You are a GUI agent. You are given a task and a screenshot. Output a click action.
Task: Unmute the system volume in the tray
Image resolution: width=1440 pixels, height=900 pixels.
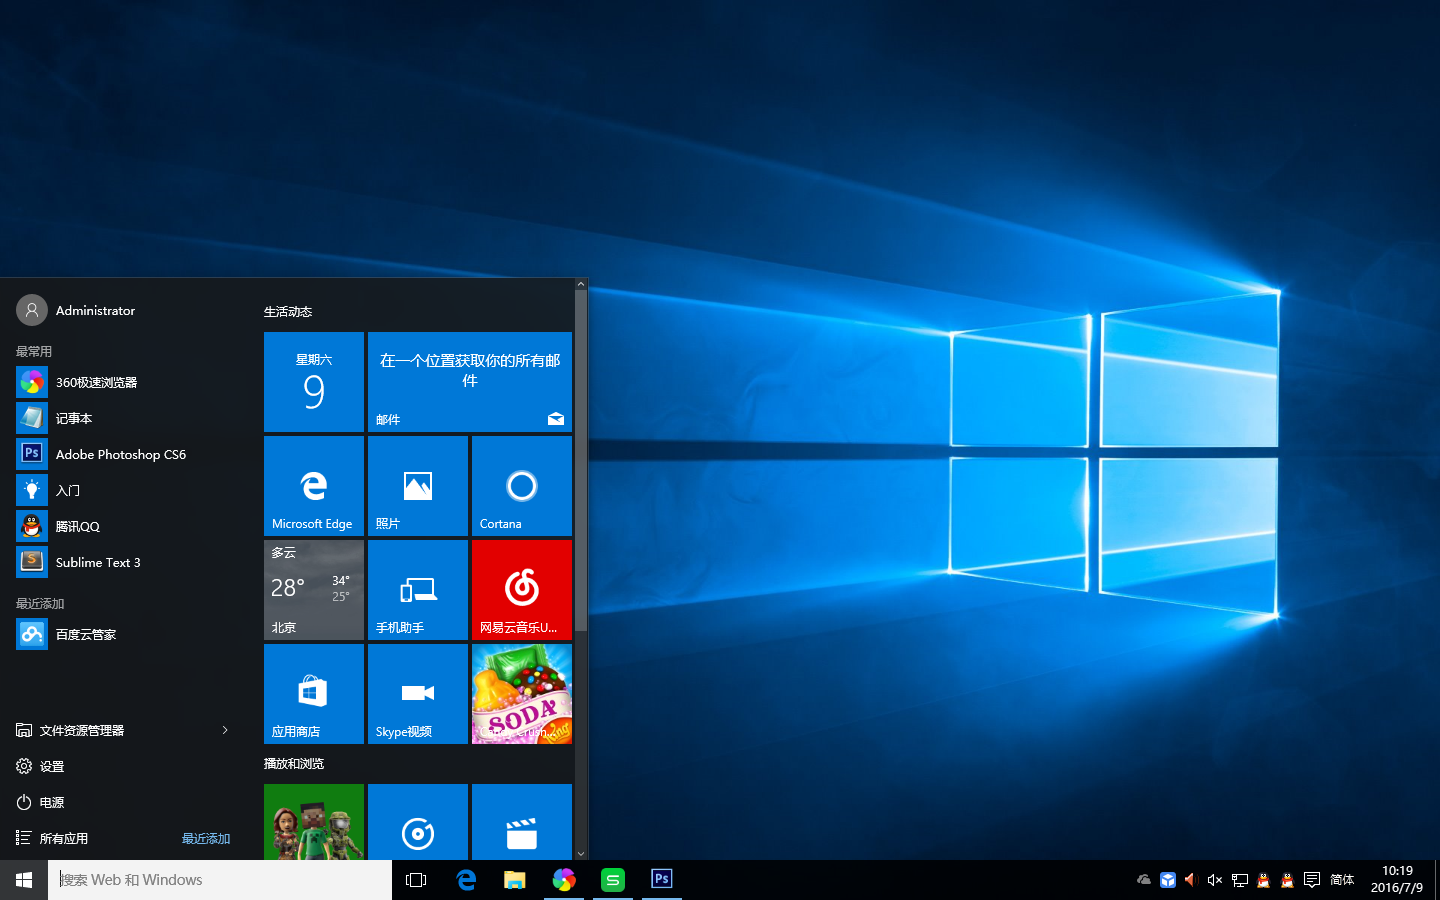click(x=1214, y=880)
